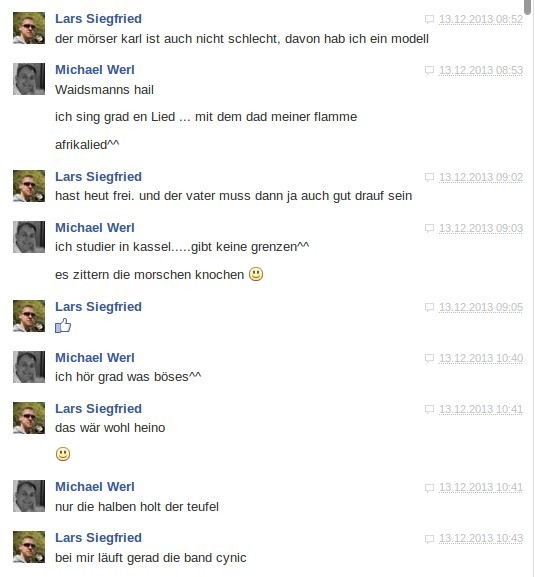Image resolution: width=535 pixels, height=577 pixels.
Task: Click the vertical scrollbar thumb on the right
Action: coord(528,7)
